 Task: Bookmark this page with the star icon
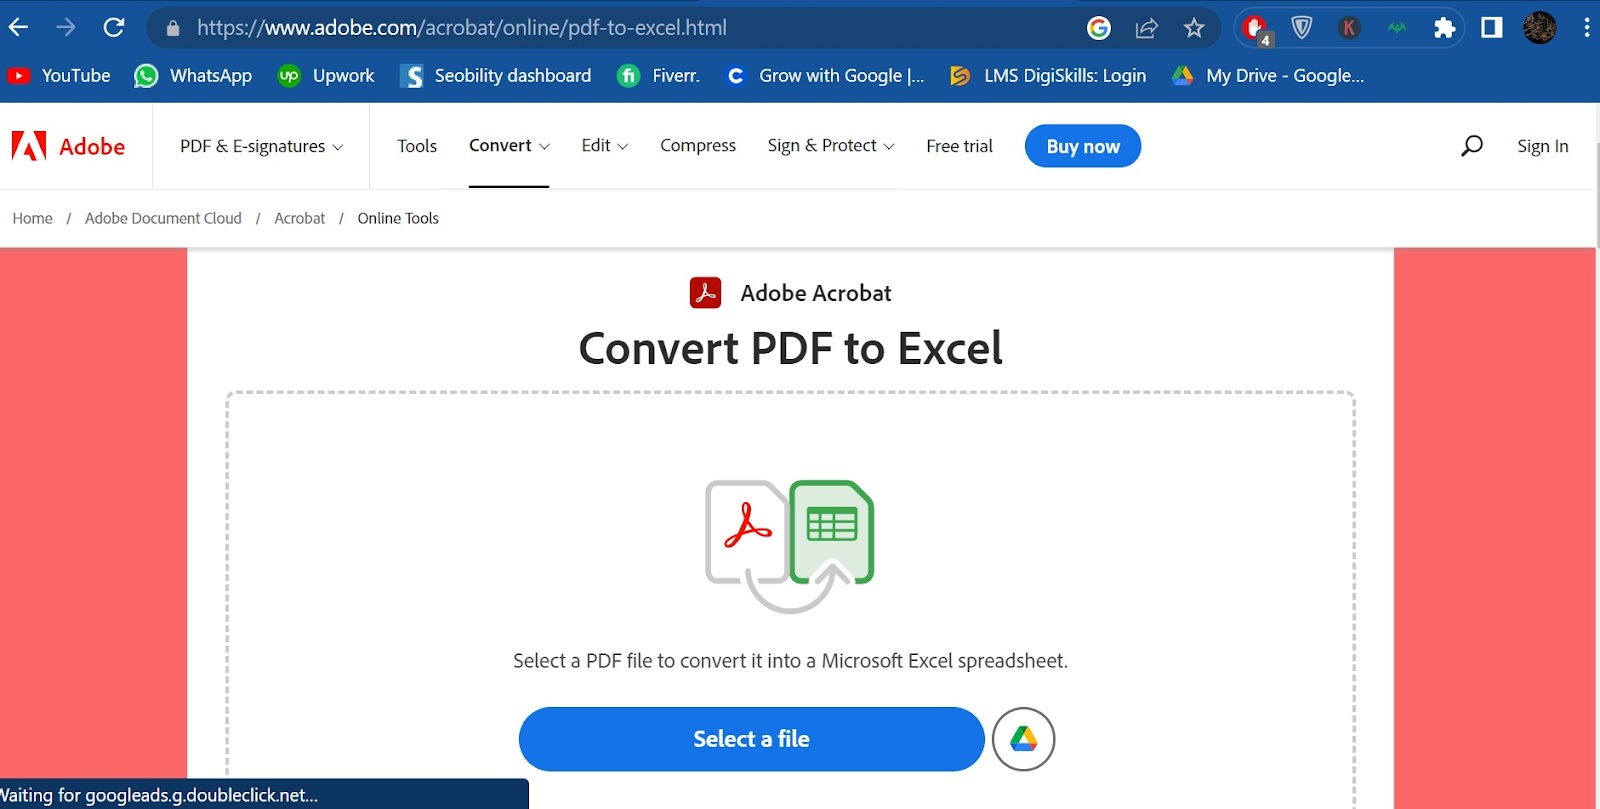tap(1194, 28)
